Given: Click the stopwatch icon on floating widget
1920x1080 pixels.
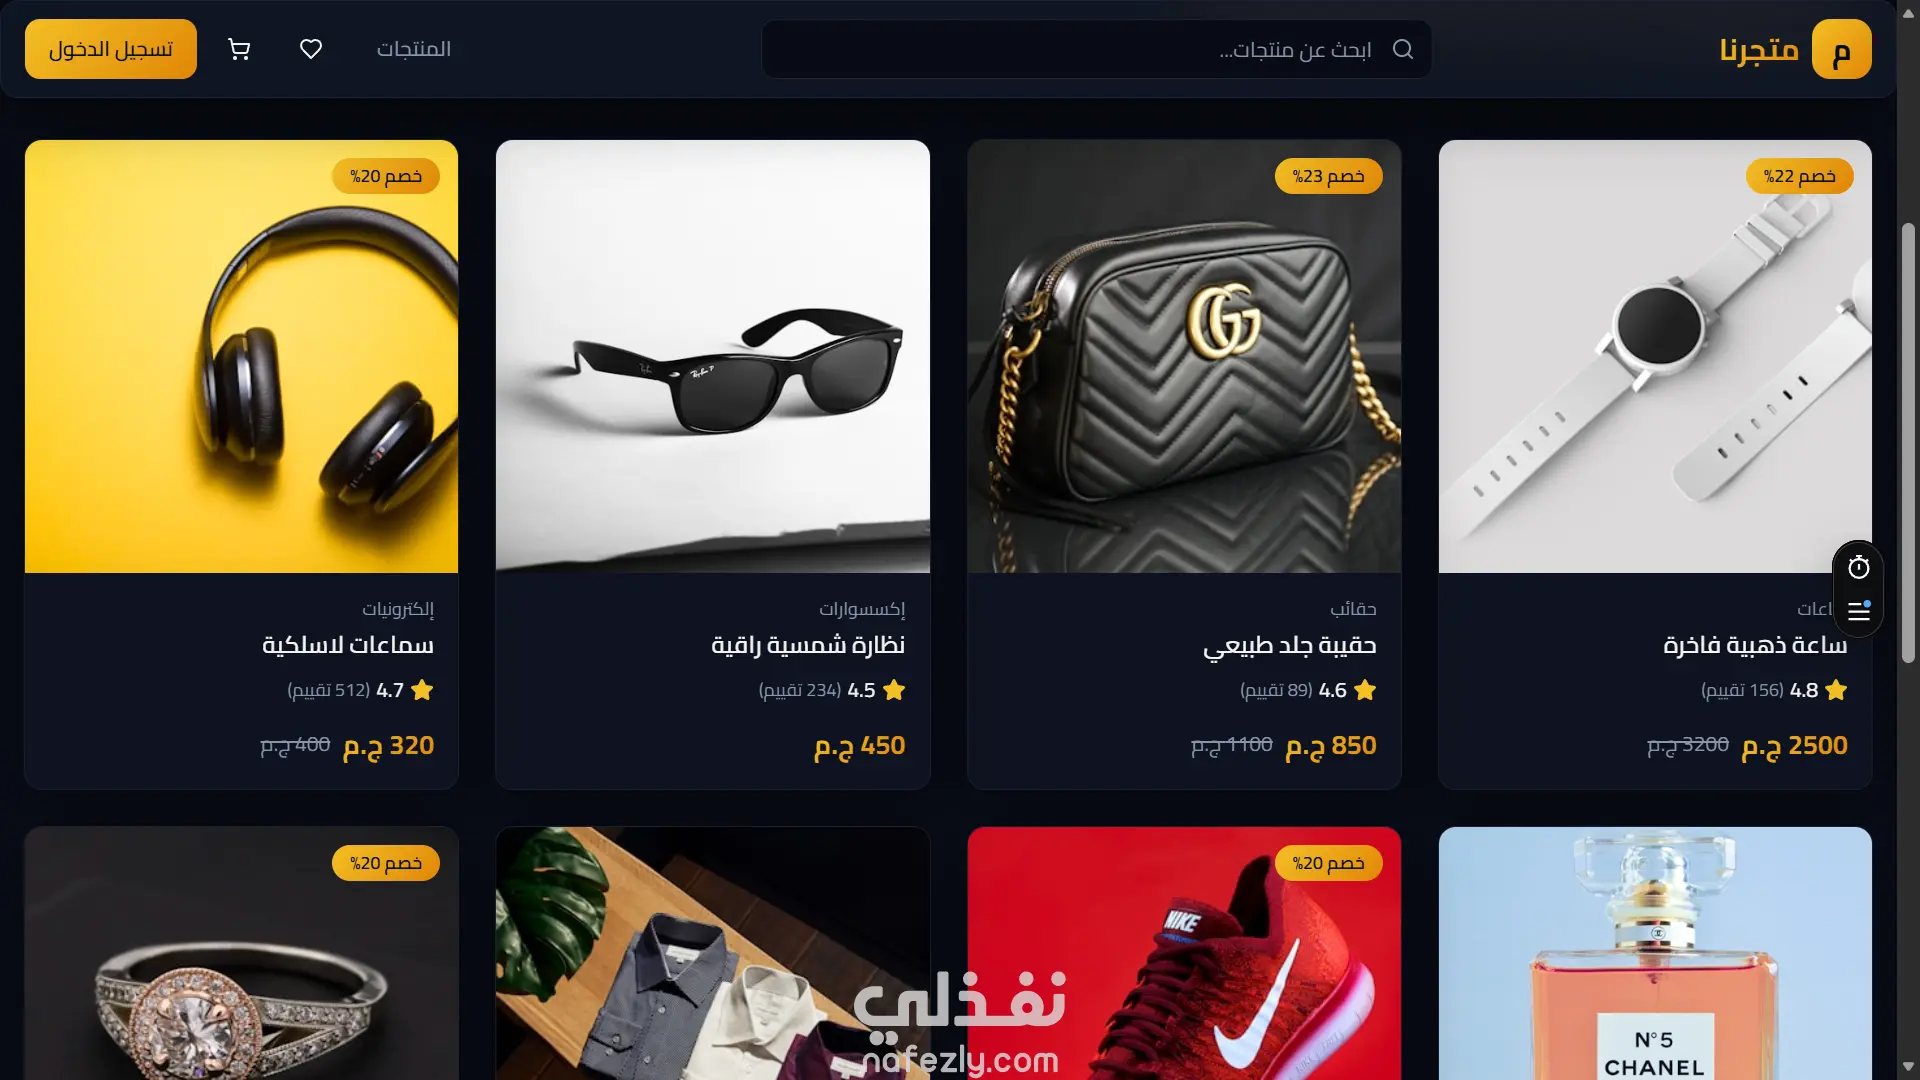Looking at the screenshot, I should [1859, 568].
